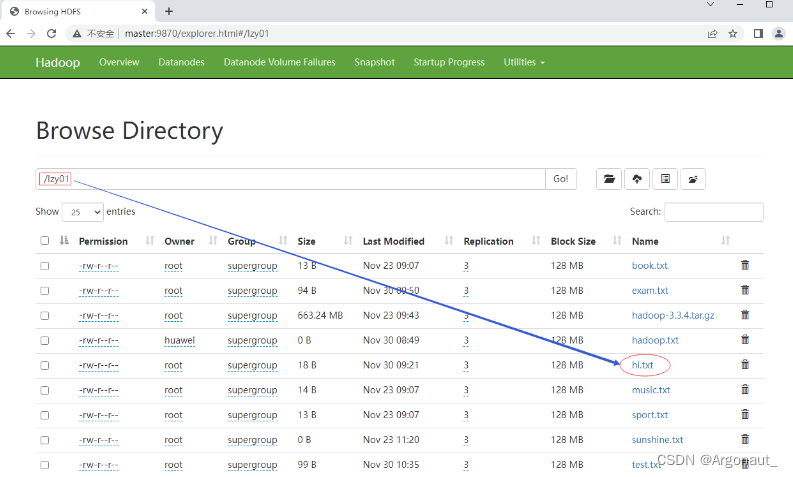Click the create directory folder icon
Image resolution: width=793 pixels, height=477 pixels.
609,179
